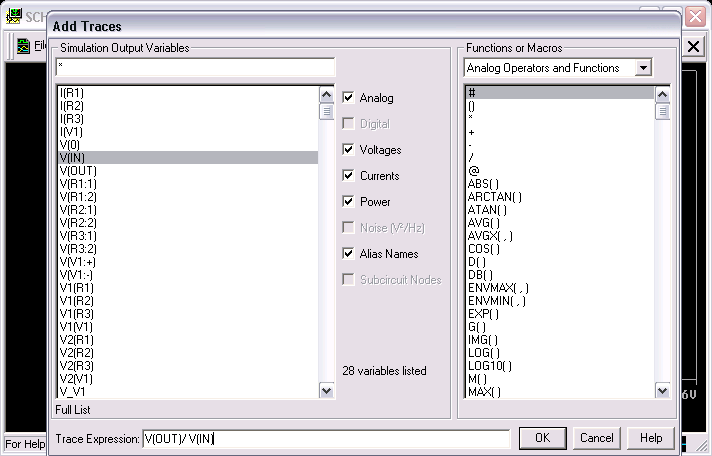Select V2(R1) in variables list
Screen dimensions: 712x456
pyautogui.click(x=188, y=340)
